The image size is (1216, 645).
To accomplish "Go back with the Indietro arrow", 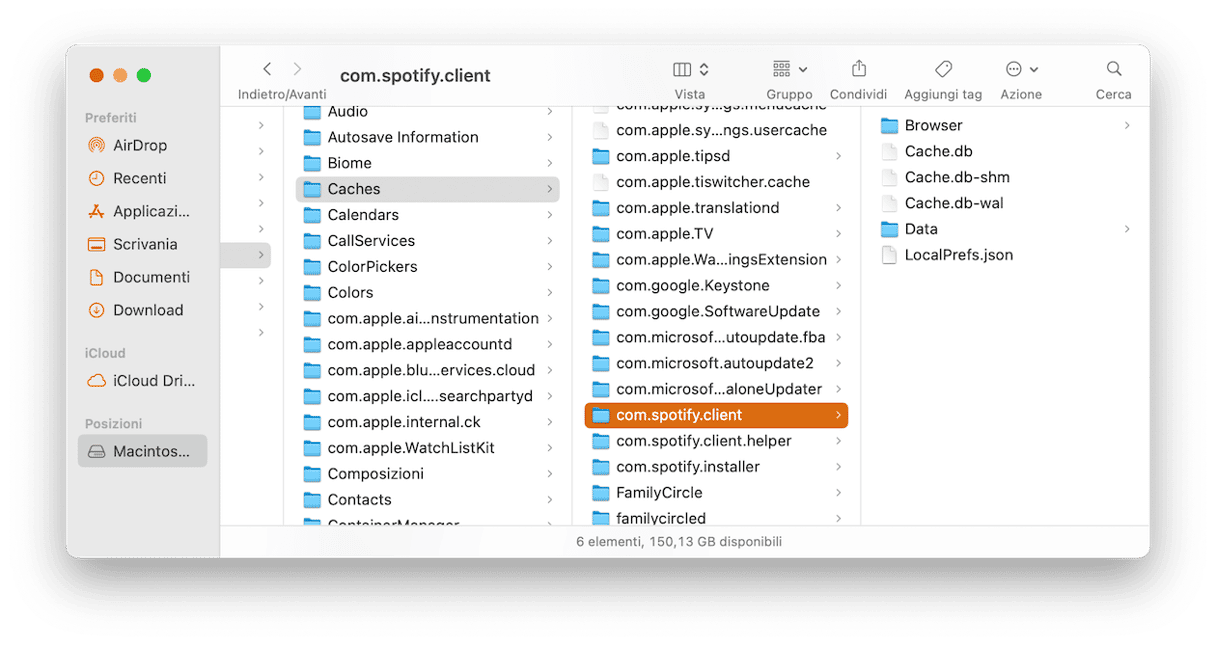I will point(267,69).
